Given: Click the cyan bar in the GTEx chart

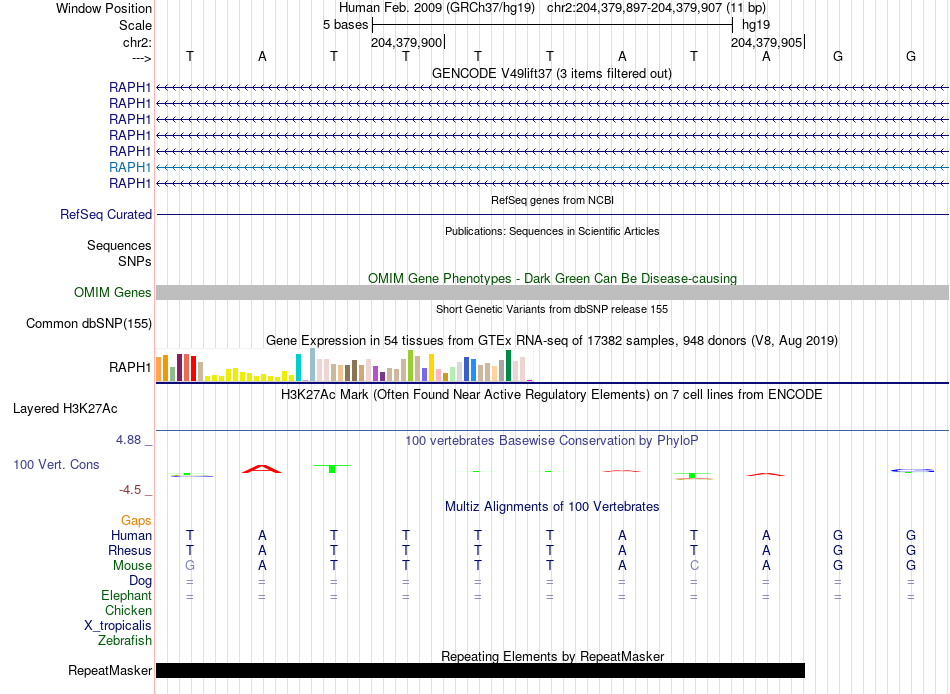Looking at the screenshot, I should coord(298,367).
